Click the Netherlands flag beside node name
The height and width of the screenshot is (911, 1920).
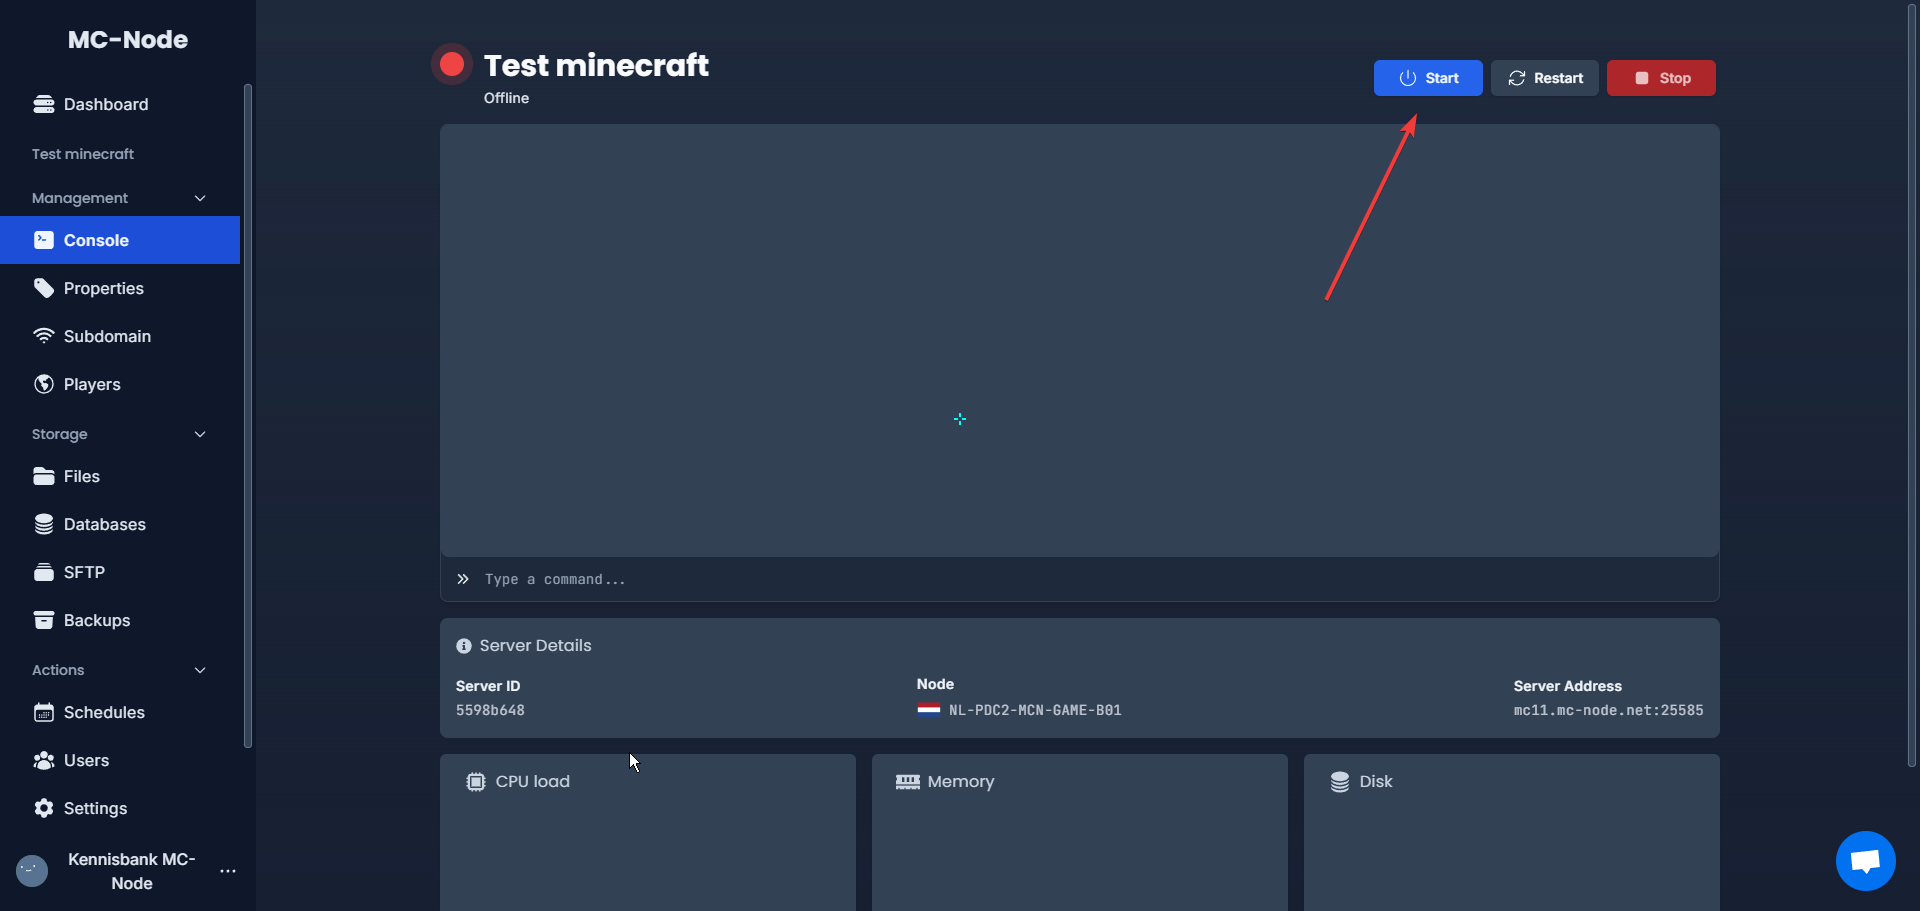tap(929, 710)
